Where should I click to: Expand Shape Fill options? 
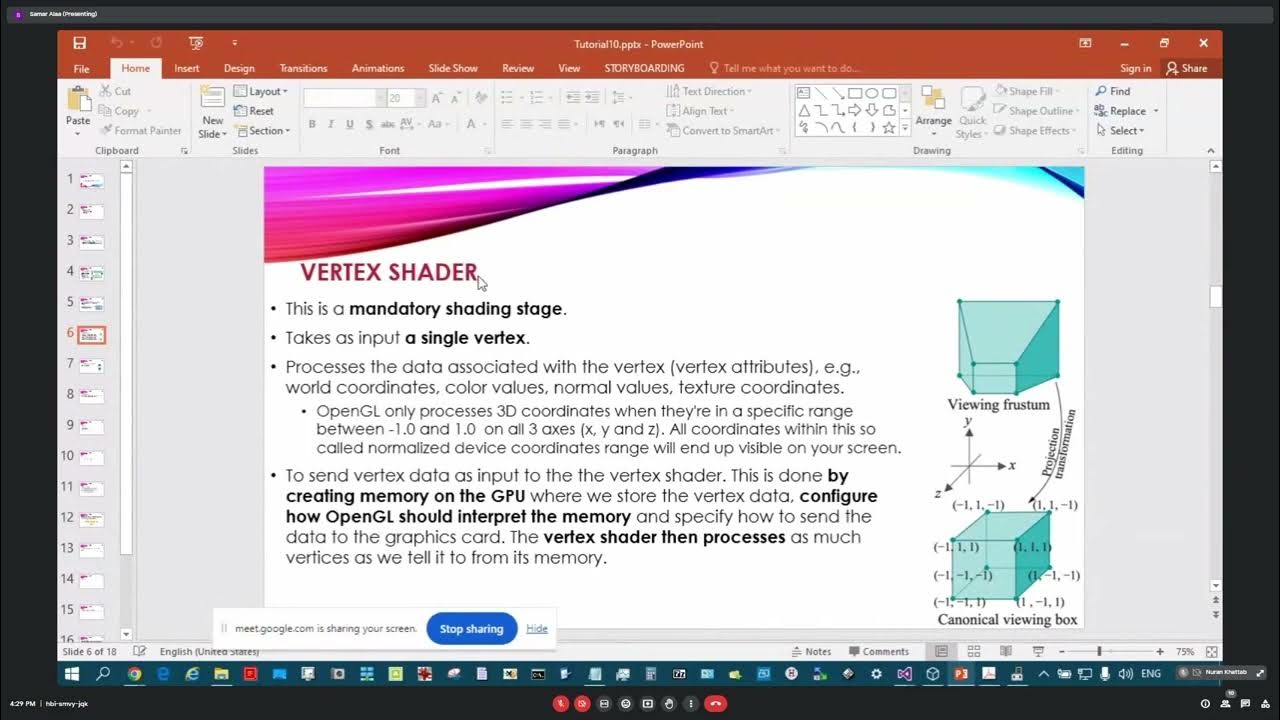[x=1027, y=91]
